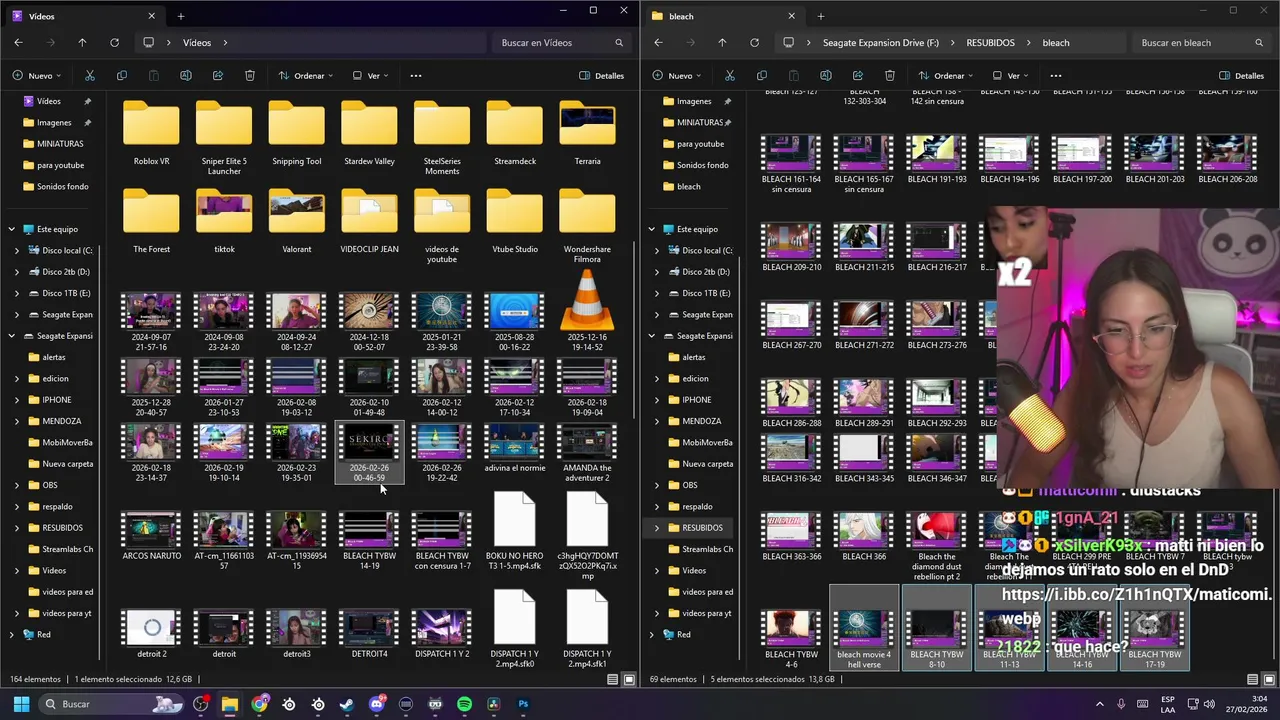1280x720 pixels.
Task: Expand Disco local (C:) in Videos window tree
Action: 16,250
